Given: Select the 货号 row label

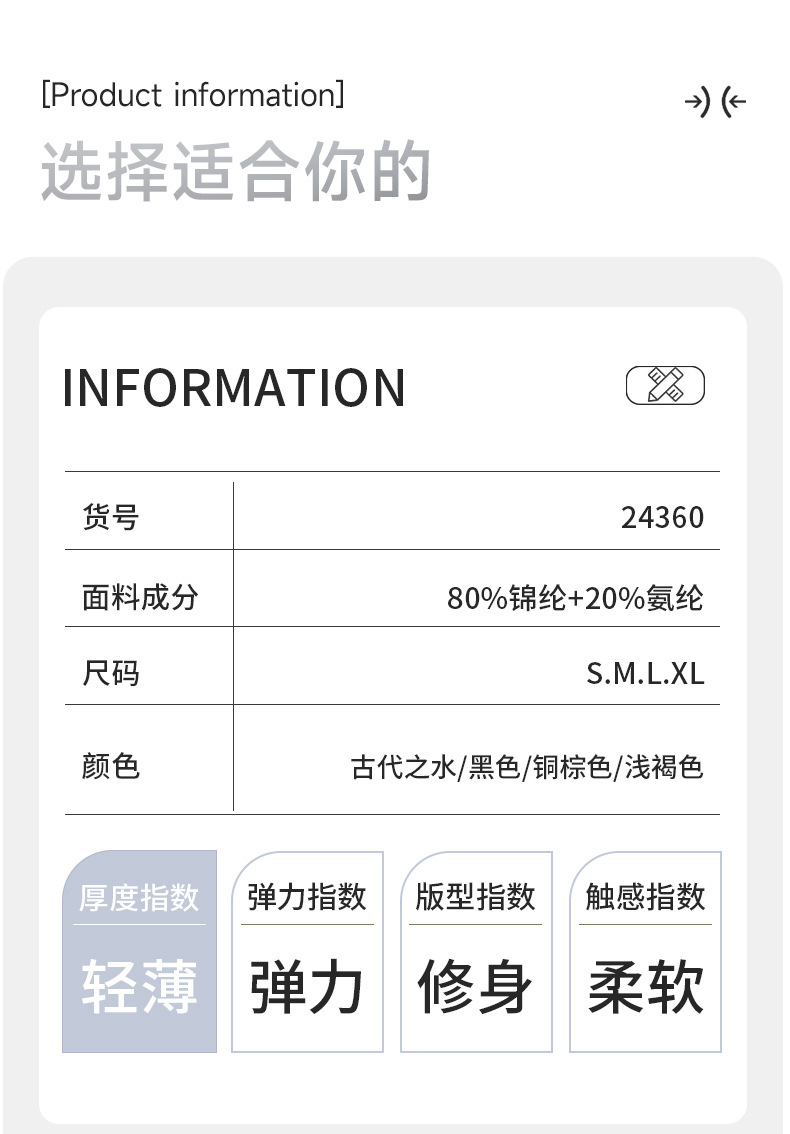Looking at the screenshot, I should (110, 517).
